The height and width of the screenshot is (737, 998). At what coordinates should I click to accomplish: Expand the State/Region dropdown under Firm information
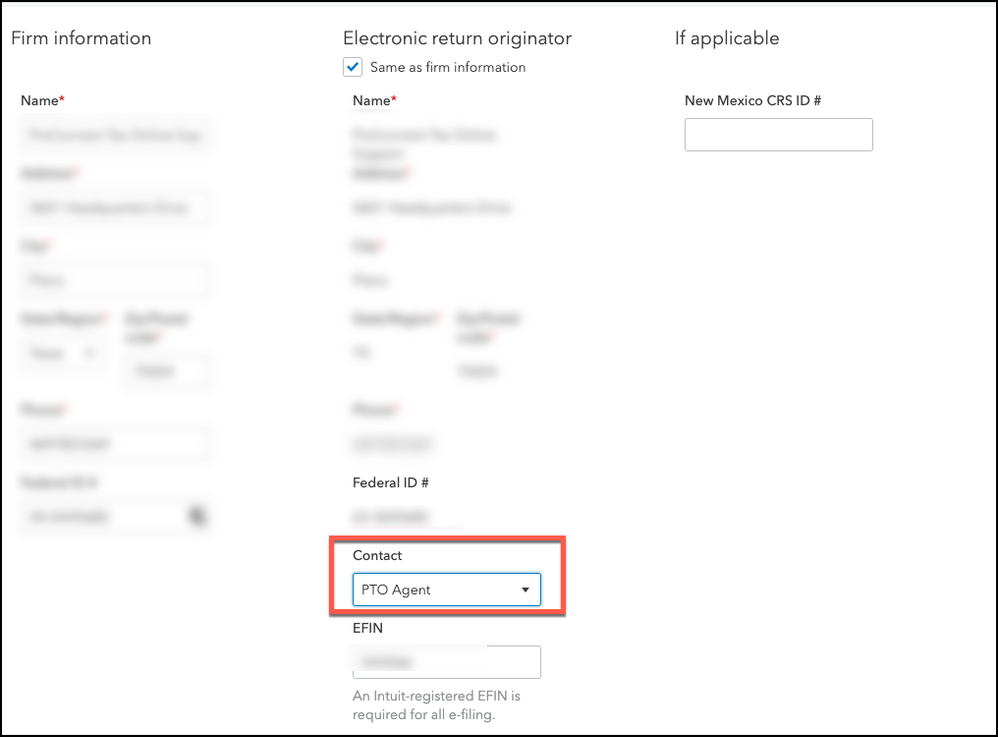[62, 353]
